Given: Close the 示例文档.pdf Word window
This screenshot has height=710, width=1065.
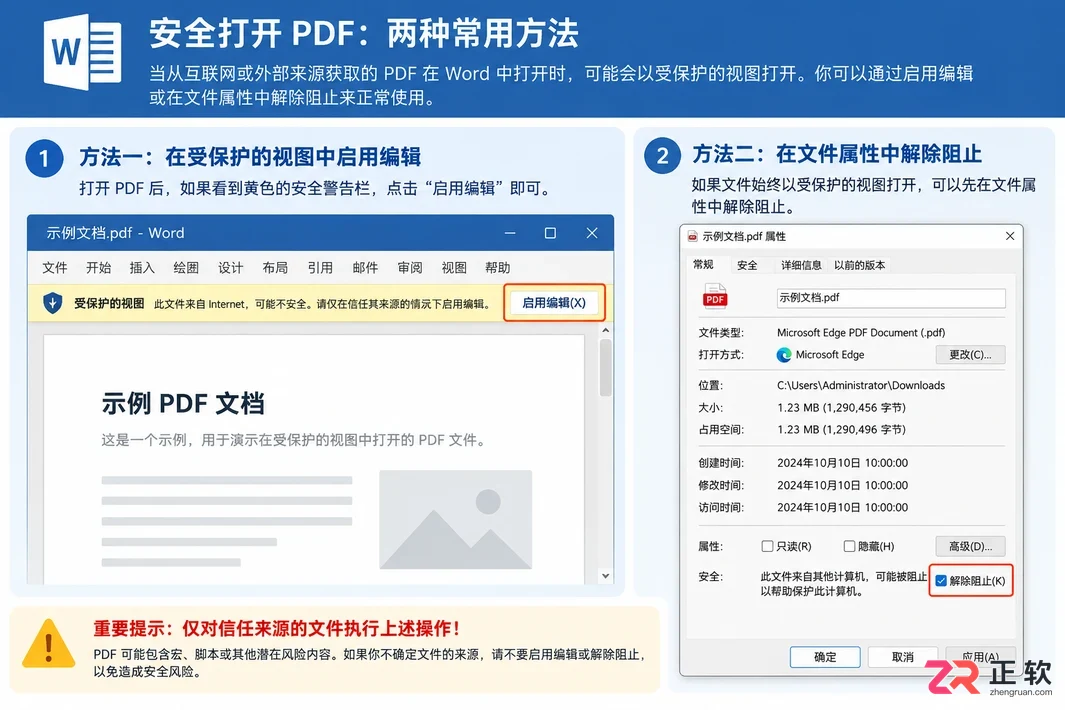Looking at the screenshot, I should tap(592, 233).
